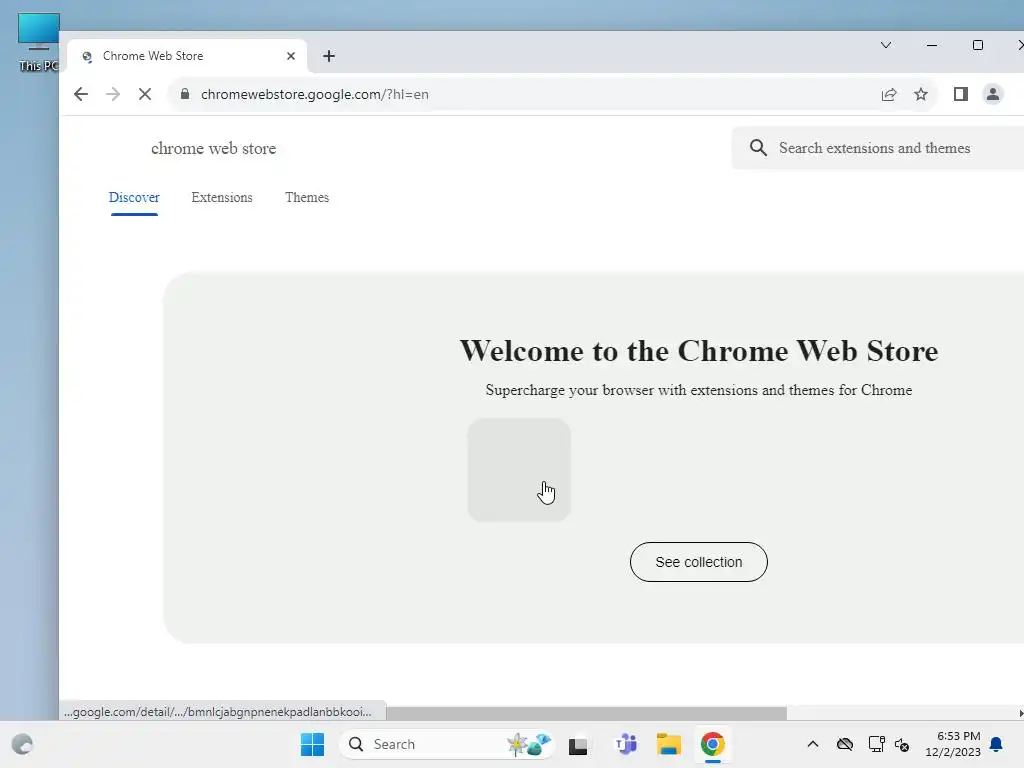
Task: Click the See collection button
Action: (699, 562)
